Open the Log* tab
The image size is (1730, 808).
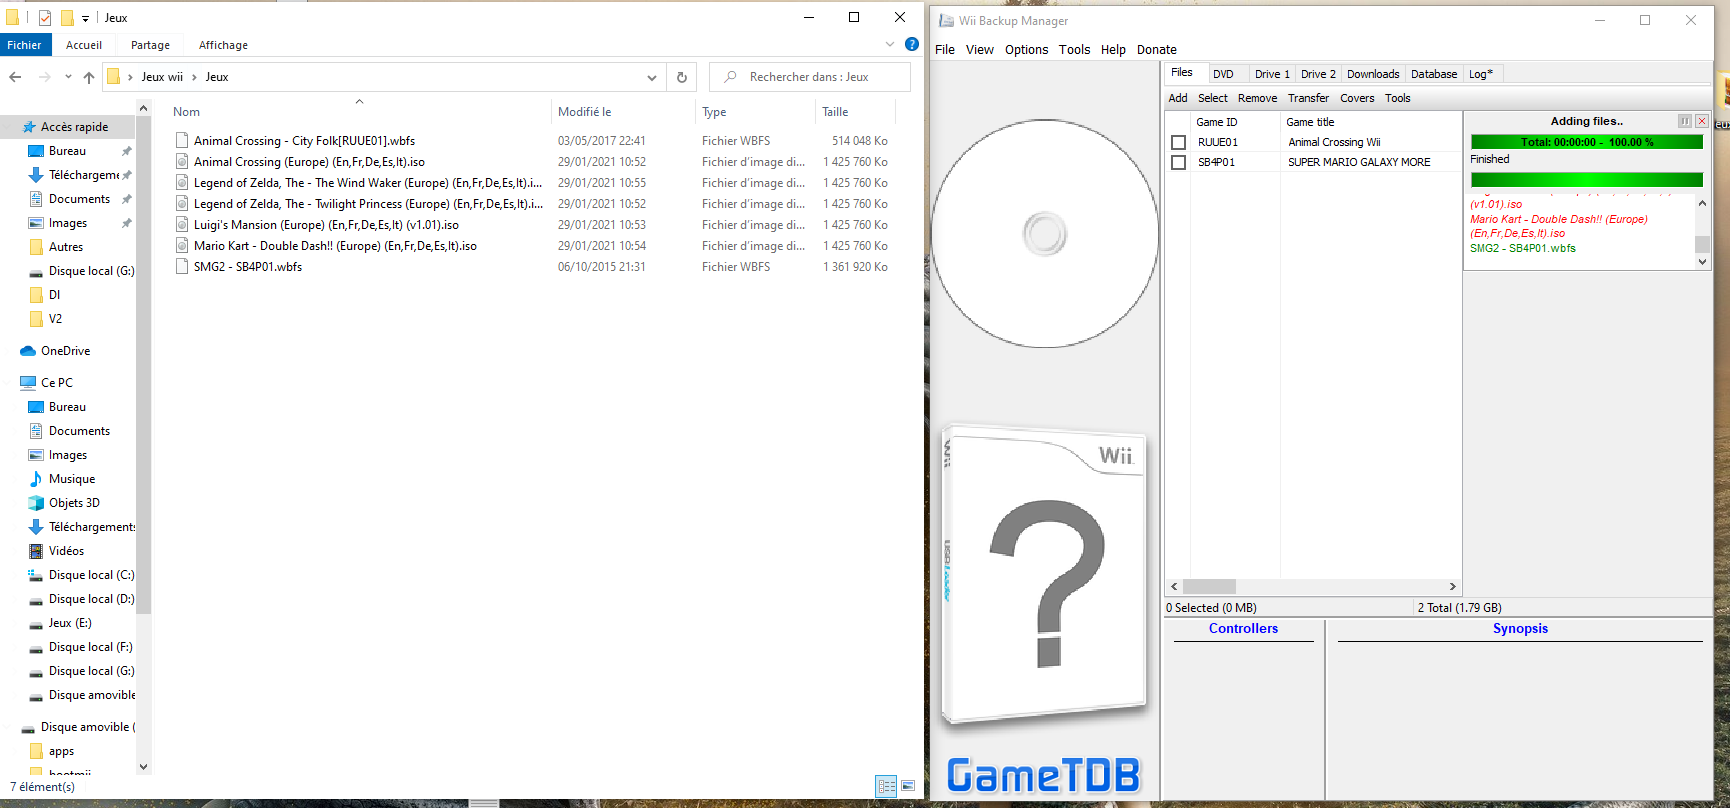click(1481, 74)
